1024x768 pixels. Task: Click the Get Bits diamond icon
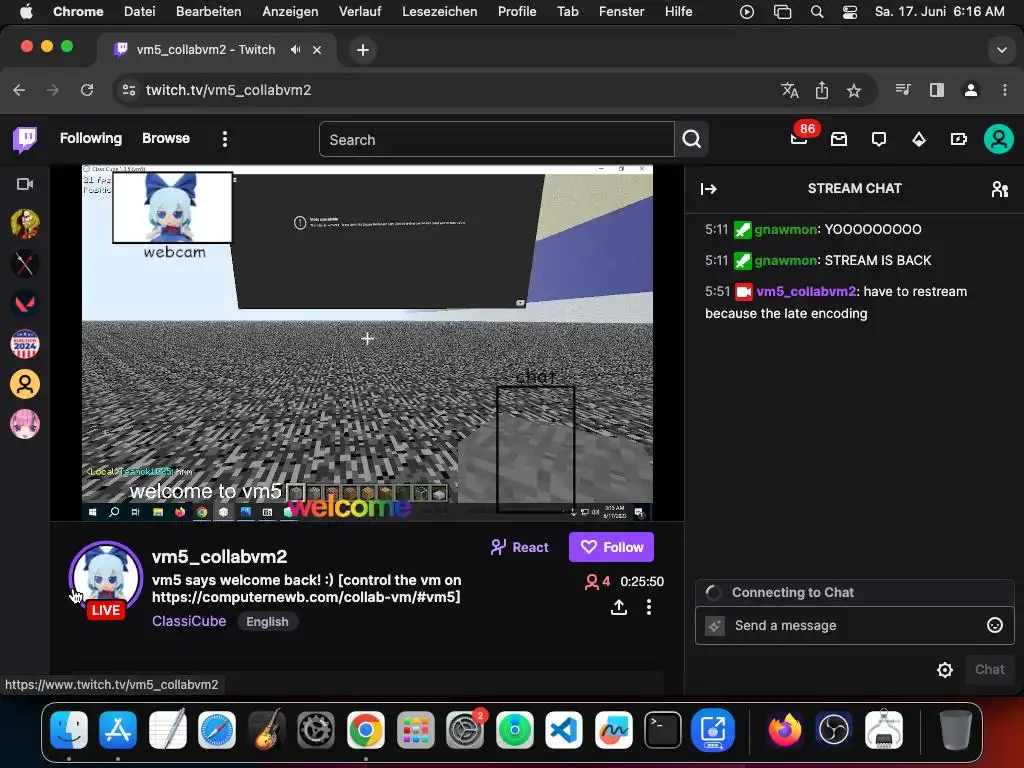pos(919,139)
